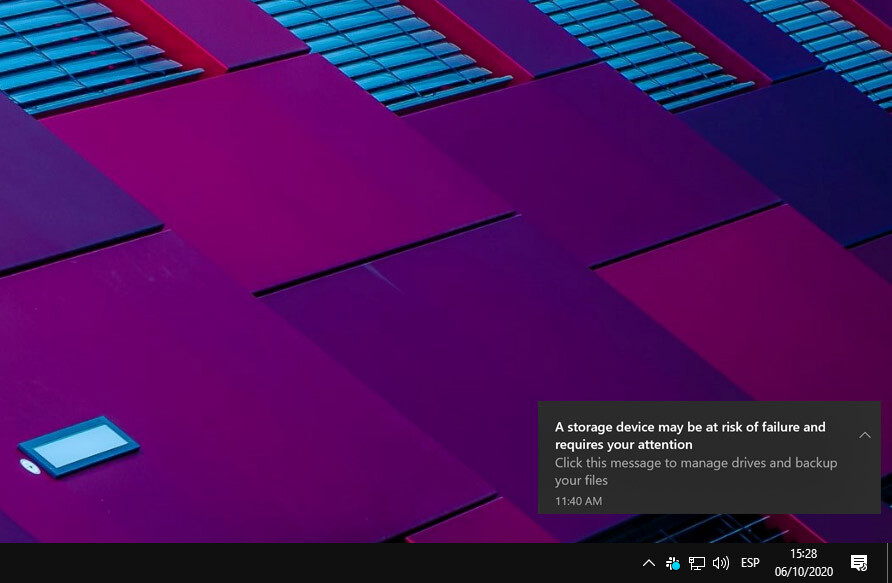The height and width of the screenshot is (583, 892).
Task: Click the 15:28 clock in the taskbar
Action: coord(803,554)
